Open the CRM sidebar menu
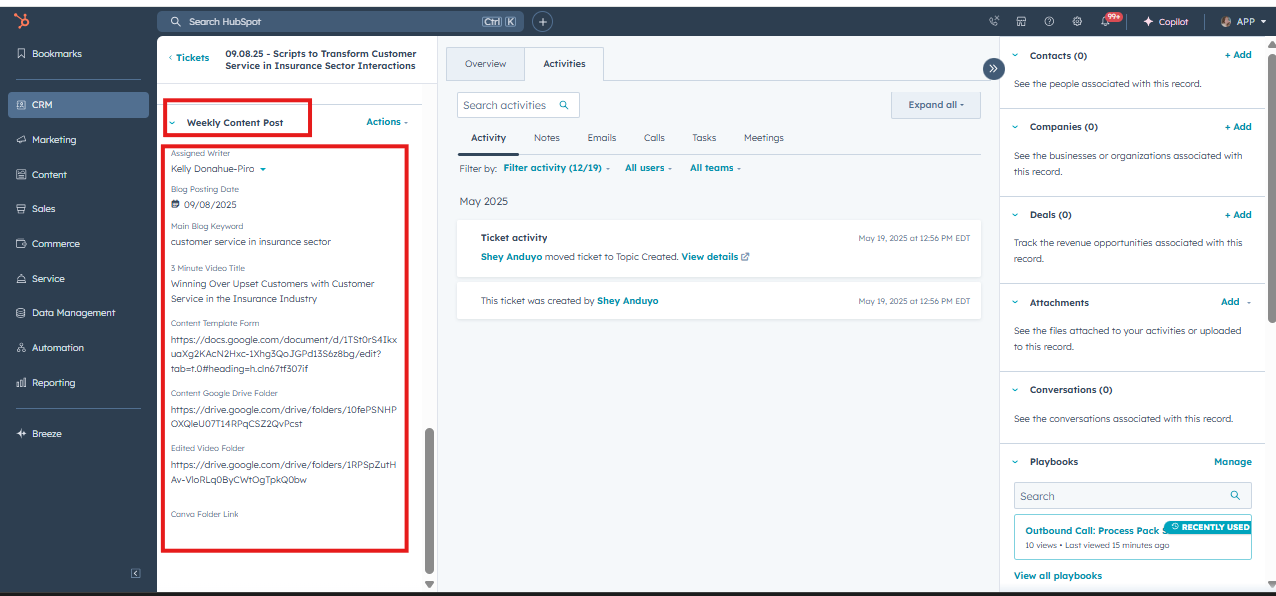Image resolution: width=1276 pixels, height=596 pixels. (78, 105)
